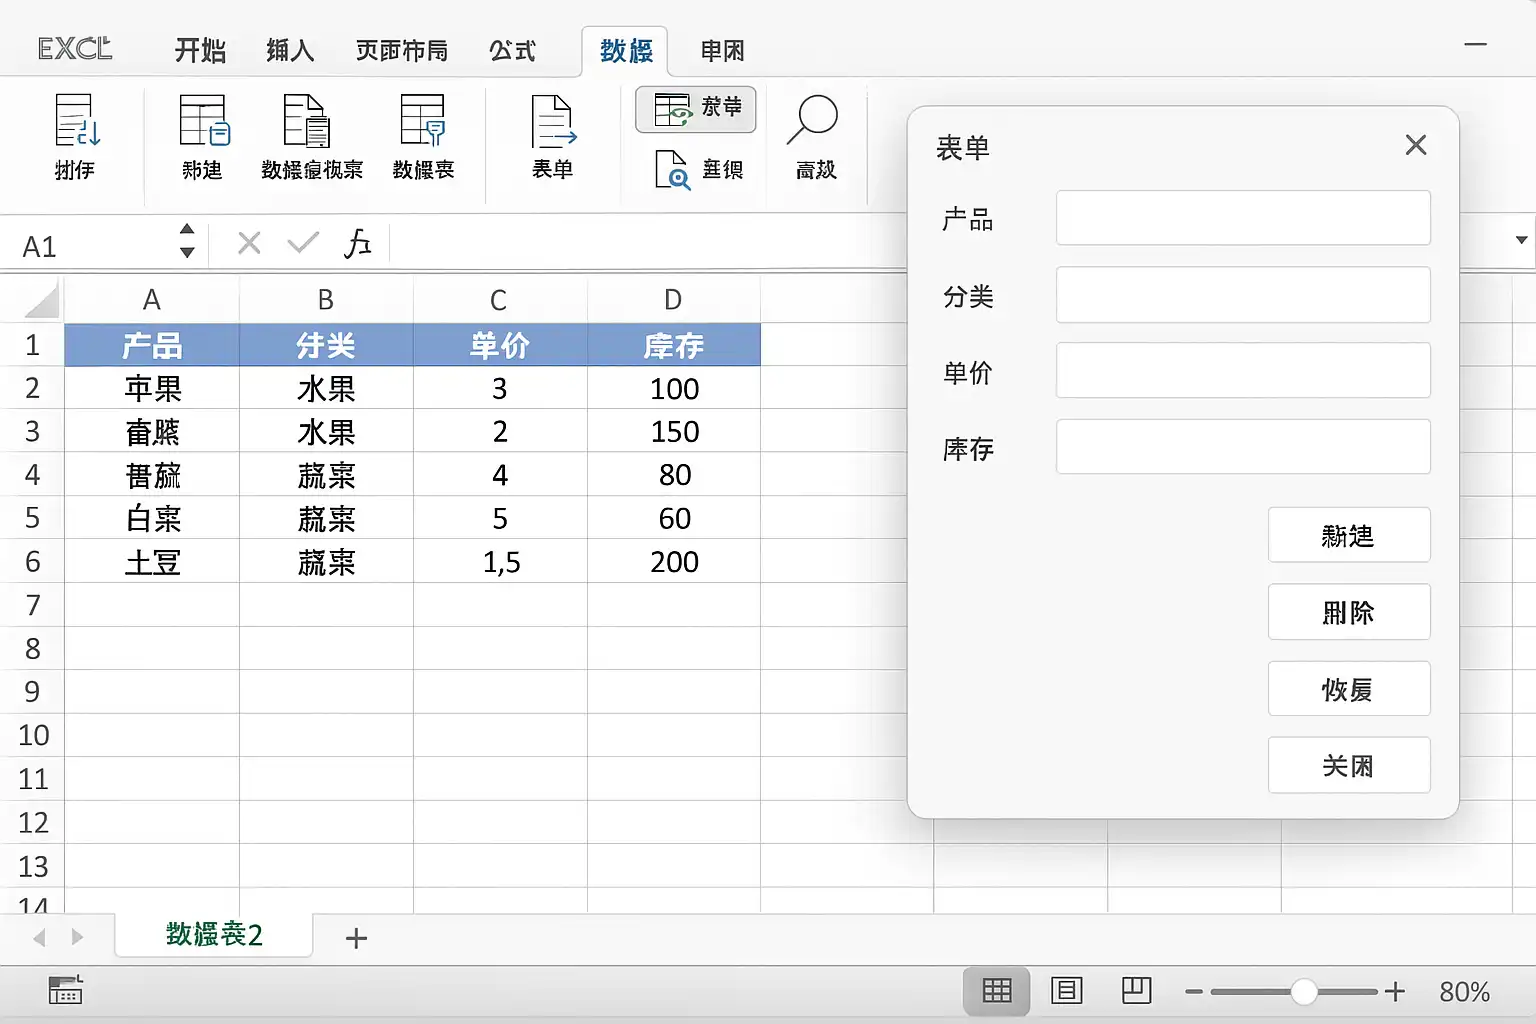
Task: Click the 产品 input field in form
Action: click(1243, 218)
